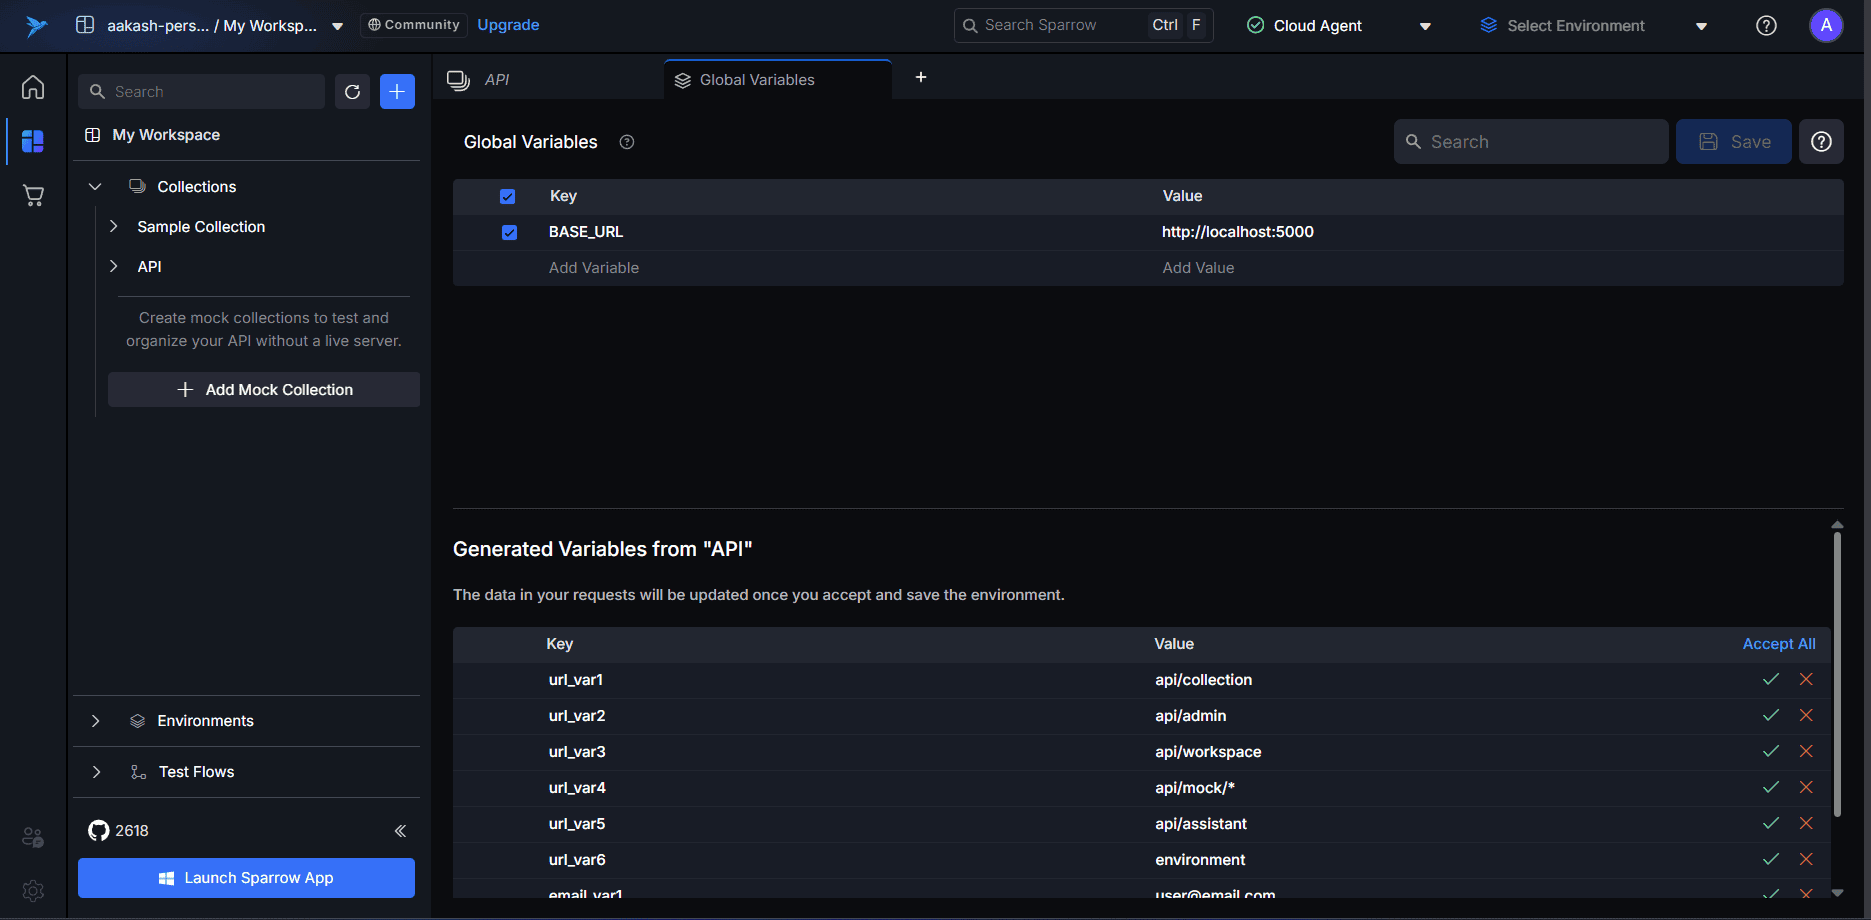Open the user avatar A
This screenshot has width=1871, height=920.
(x=1826, y=26)
